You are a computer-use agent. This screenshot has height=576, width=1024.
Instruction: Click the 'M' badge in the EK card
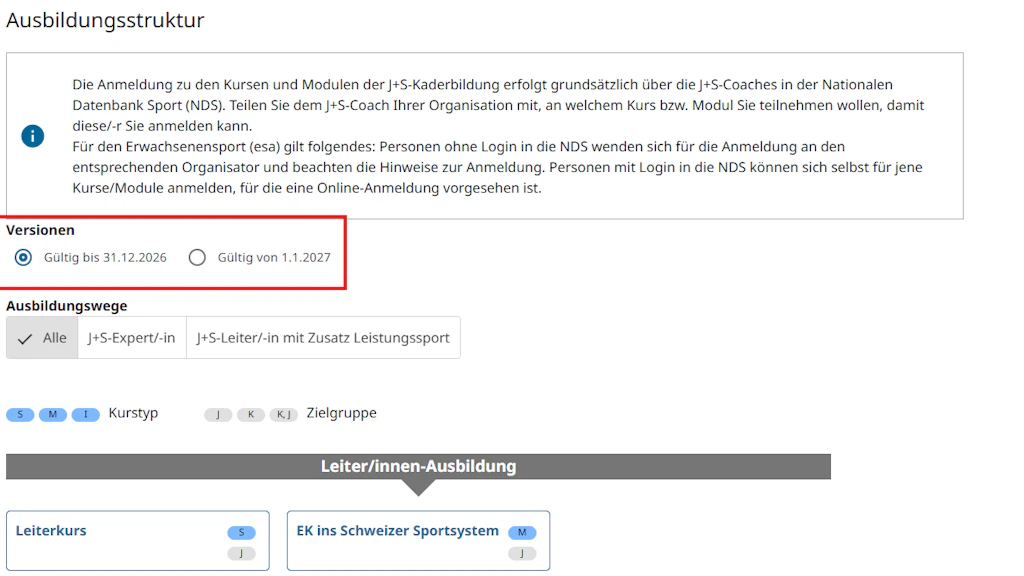522,533
